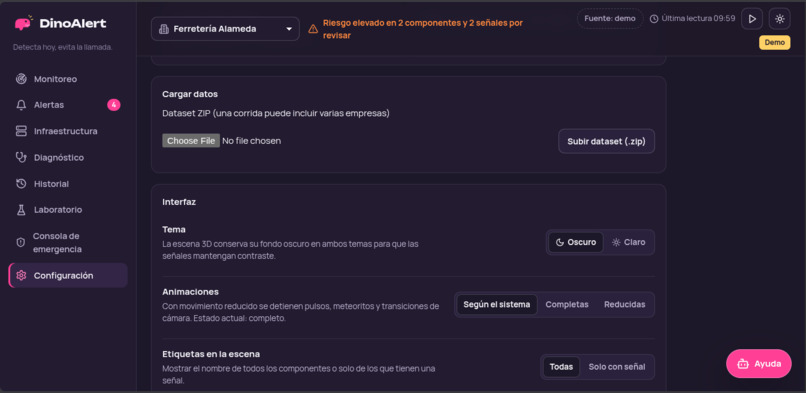
Task: Click the 'No file chosen' text
Action: 251,141
